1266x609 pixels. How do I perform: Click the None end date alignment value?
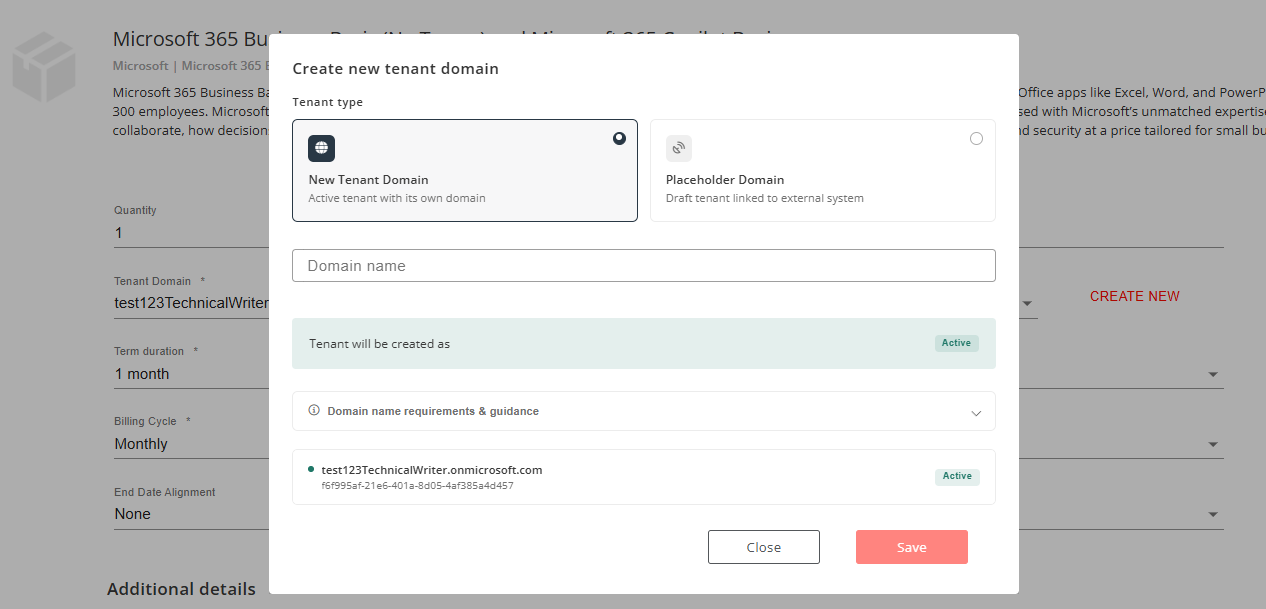tap(132, 514)
